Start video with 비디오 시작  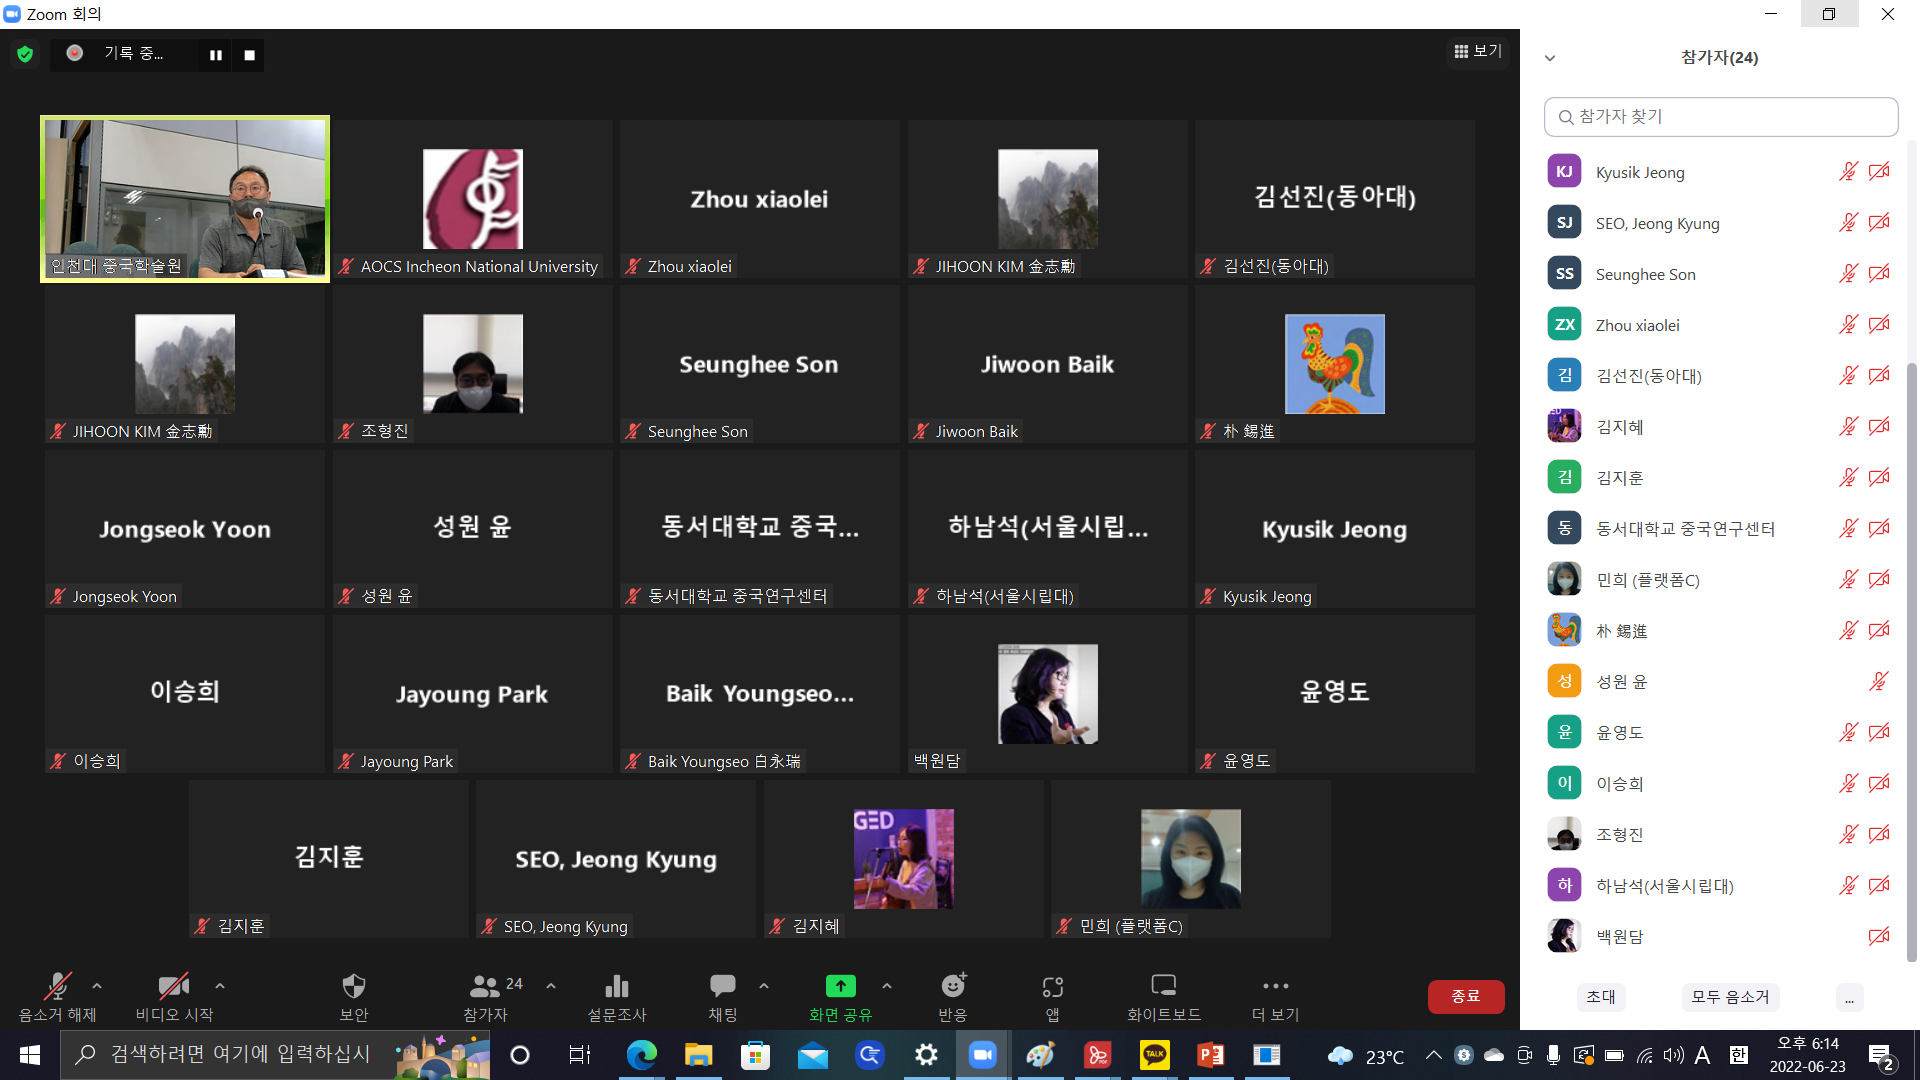point(174,997)
